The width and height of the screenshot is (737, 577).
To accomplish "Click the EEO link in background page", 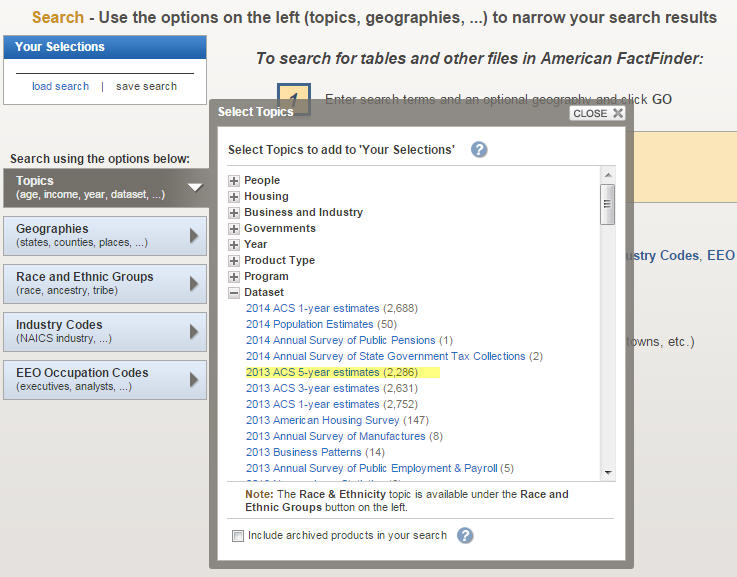I will pos(721,255).
